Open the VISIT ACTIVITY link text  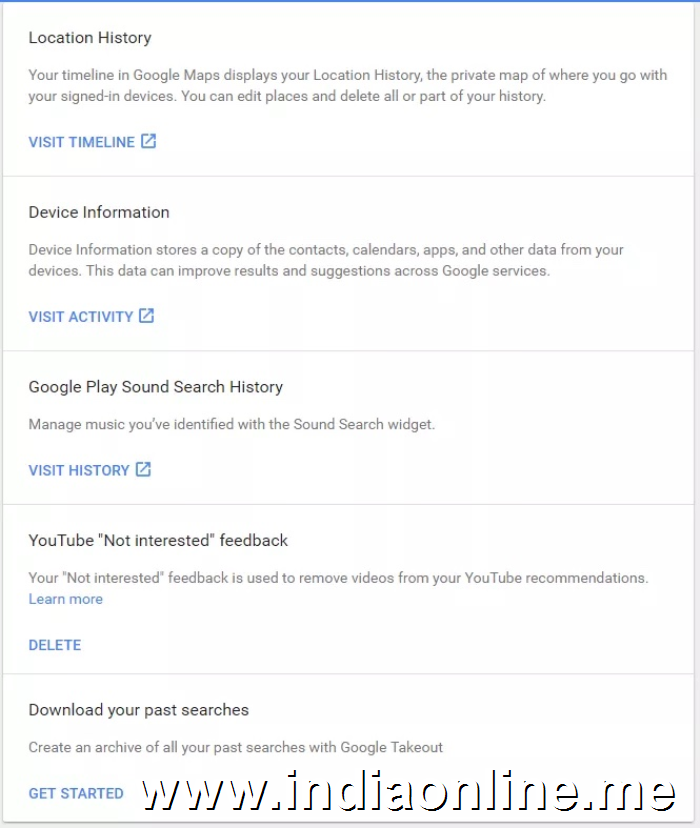[x=80, y=317]
